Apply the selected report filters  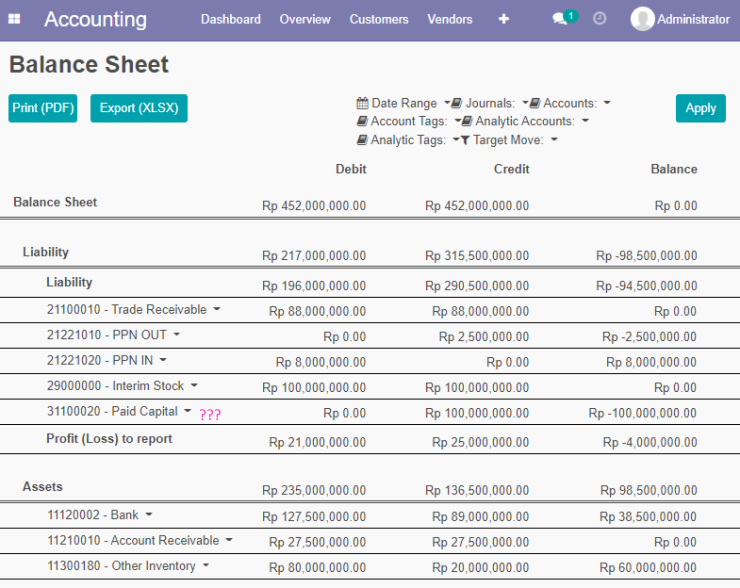pyautogui.click(x=700, y=108)
